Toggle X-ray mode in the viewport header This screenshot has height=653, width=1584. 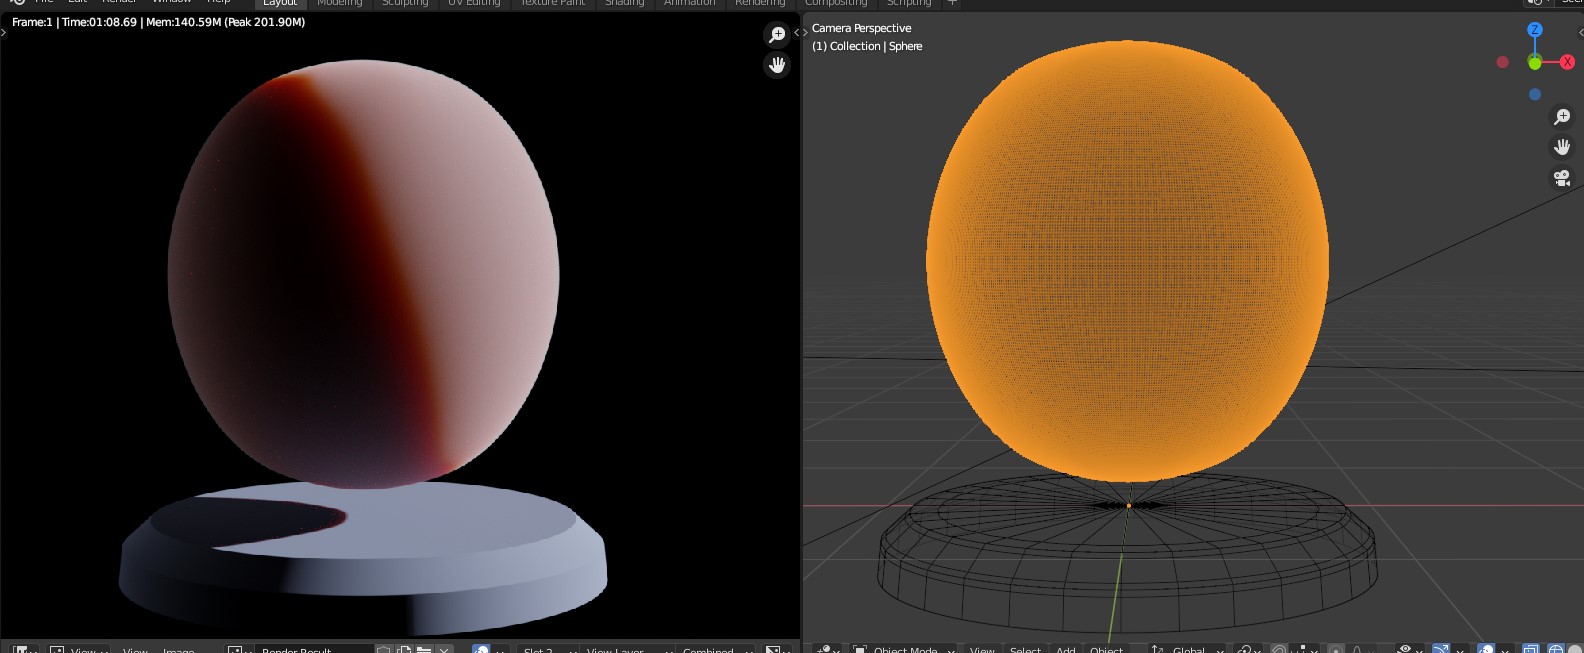[1531, 649]
